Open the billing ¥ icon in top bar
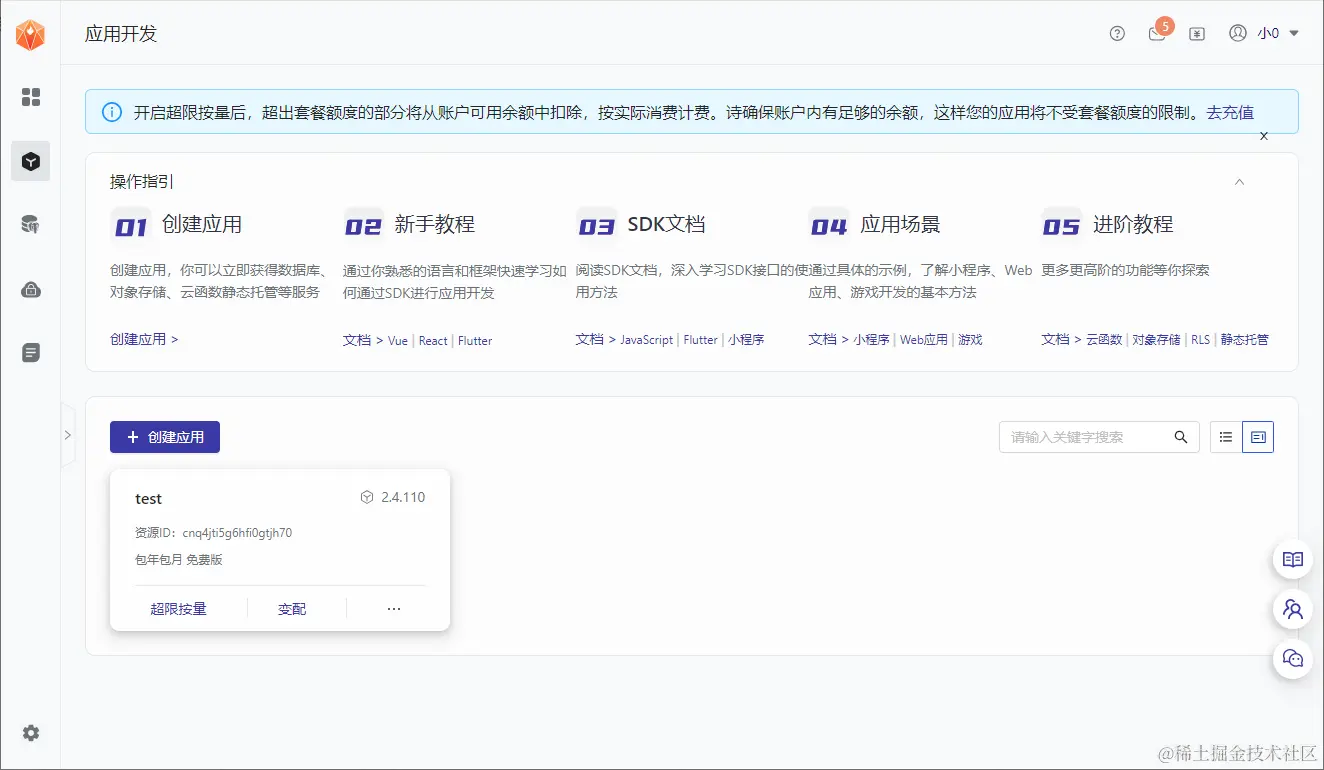Image resolution: width=1324 pixels, height=770 pixels. pyautogui.click(x=1197, y=33)
